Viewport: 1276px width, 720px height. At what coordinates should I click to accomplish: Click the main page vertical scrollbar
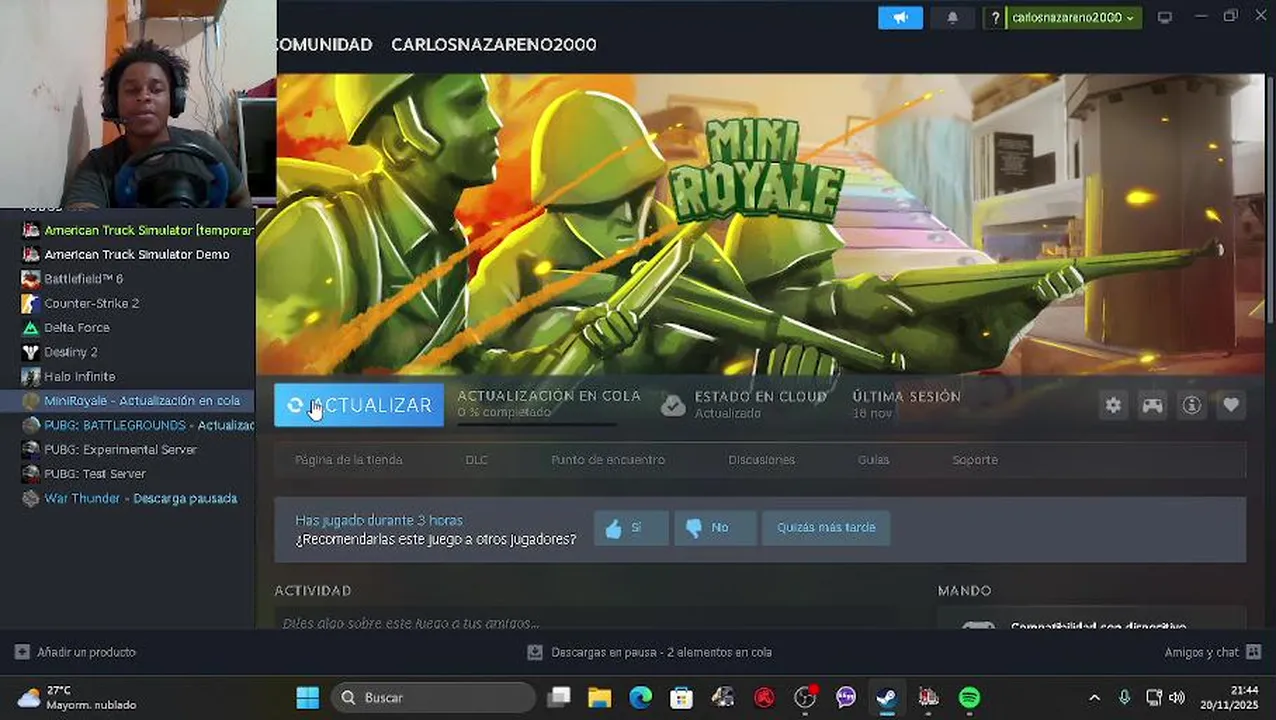point(1270,200)
